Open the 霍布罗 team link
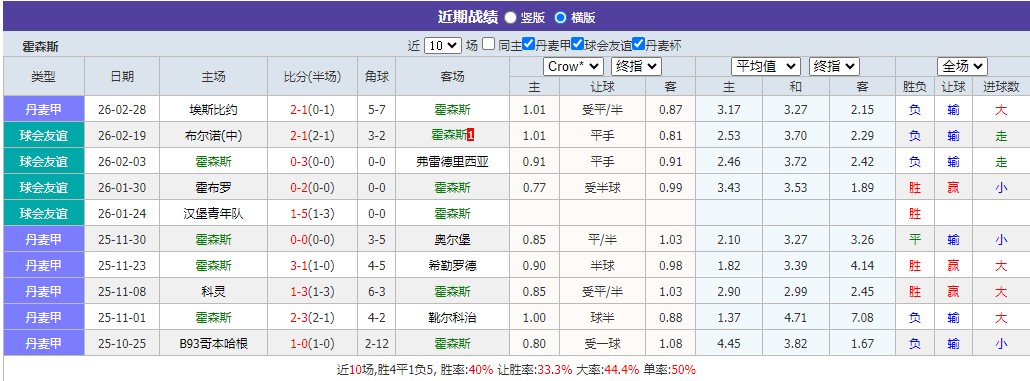Image resolution: width=1030 pixels, height=381 pixels. (x=213, y=188)
